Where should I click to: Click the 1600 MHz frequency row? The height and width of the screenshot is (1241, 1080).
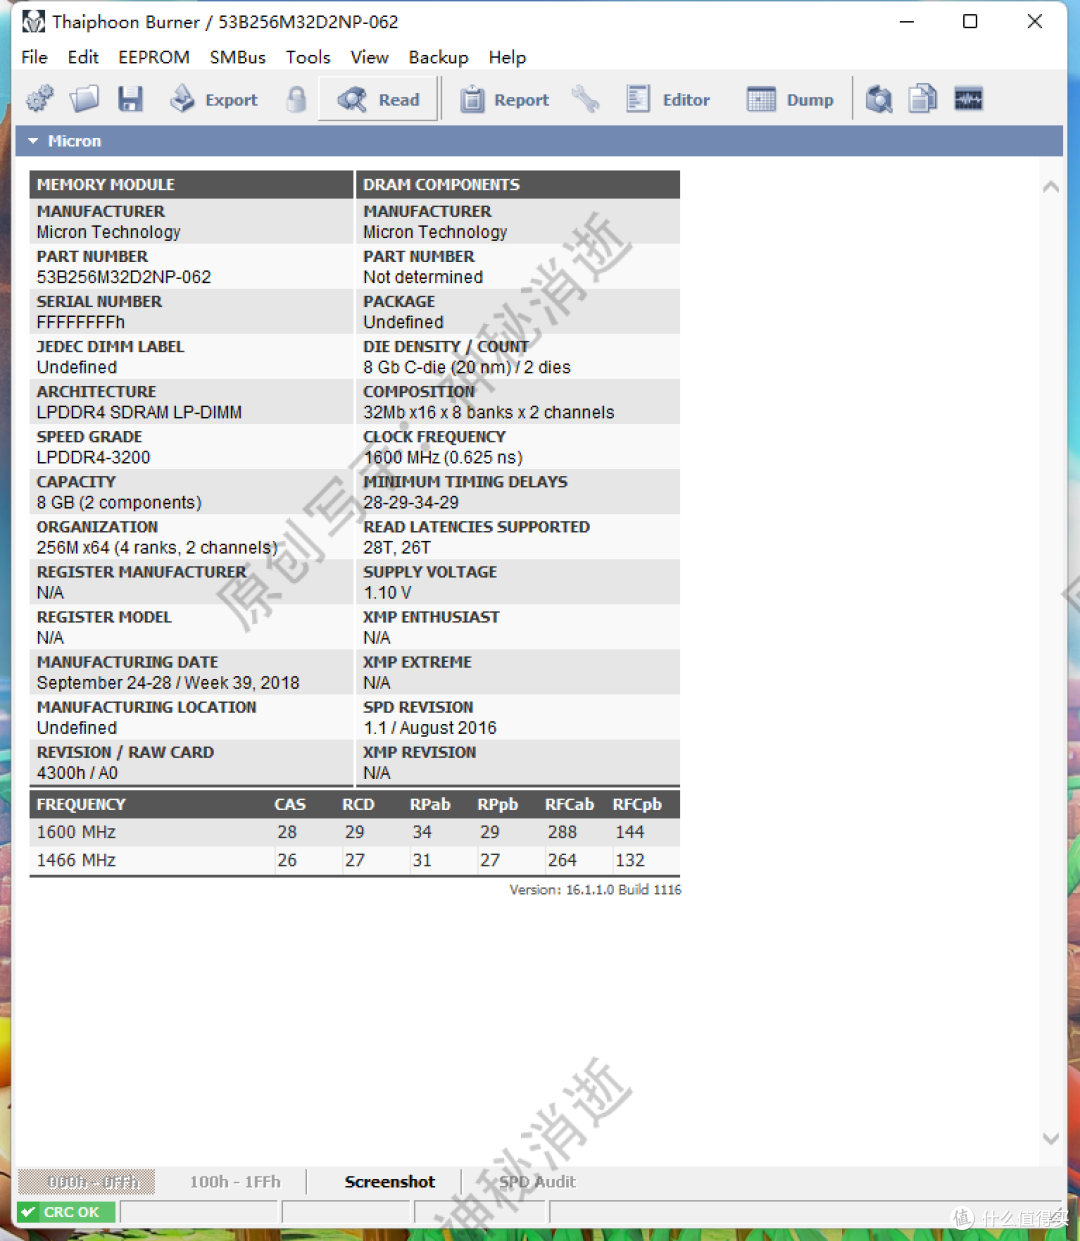coord(354,832)
